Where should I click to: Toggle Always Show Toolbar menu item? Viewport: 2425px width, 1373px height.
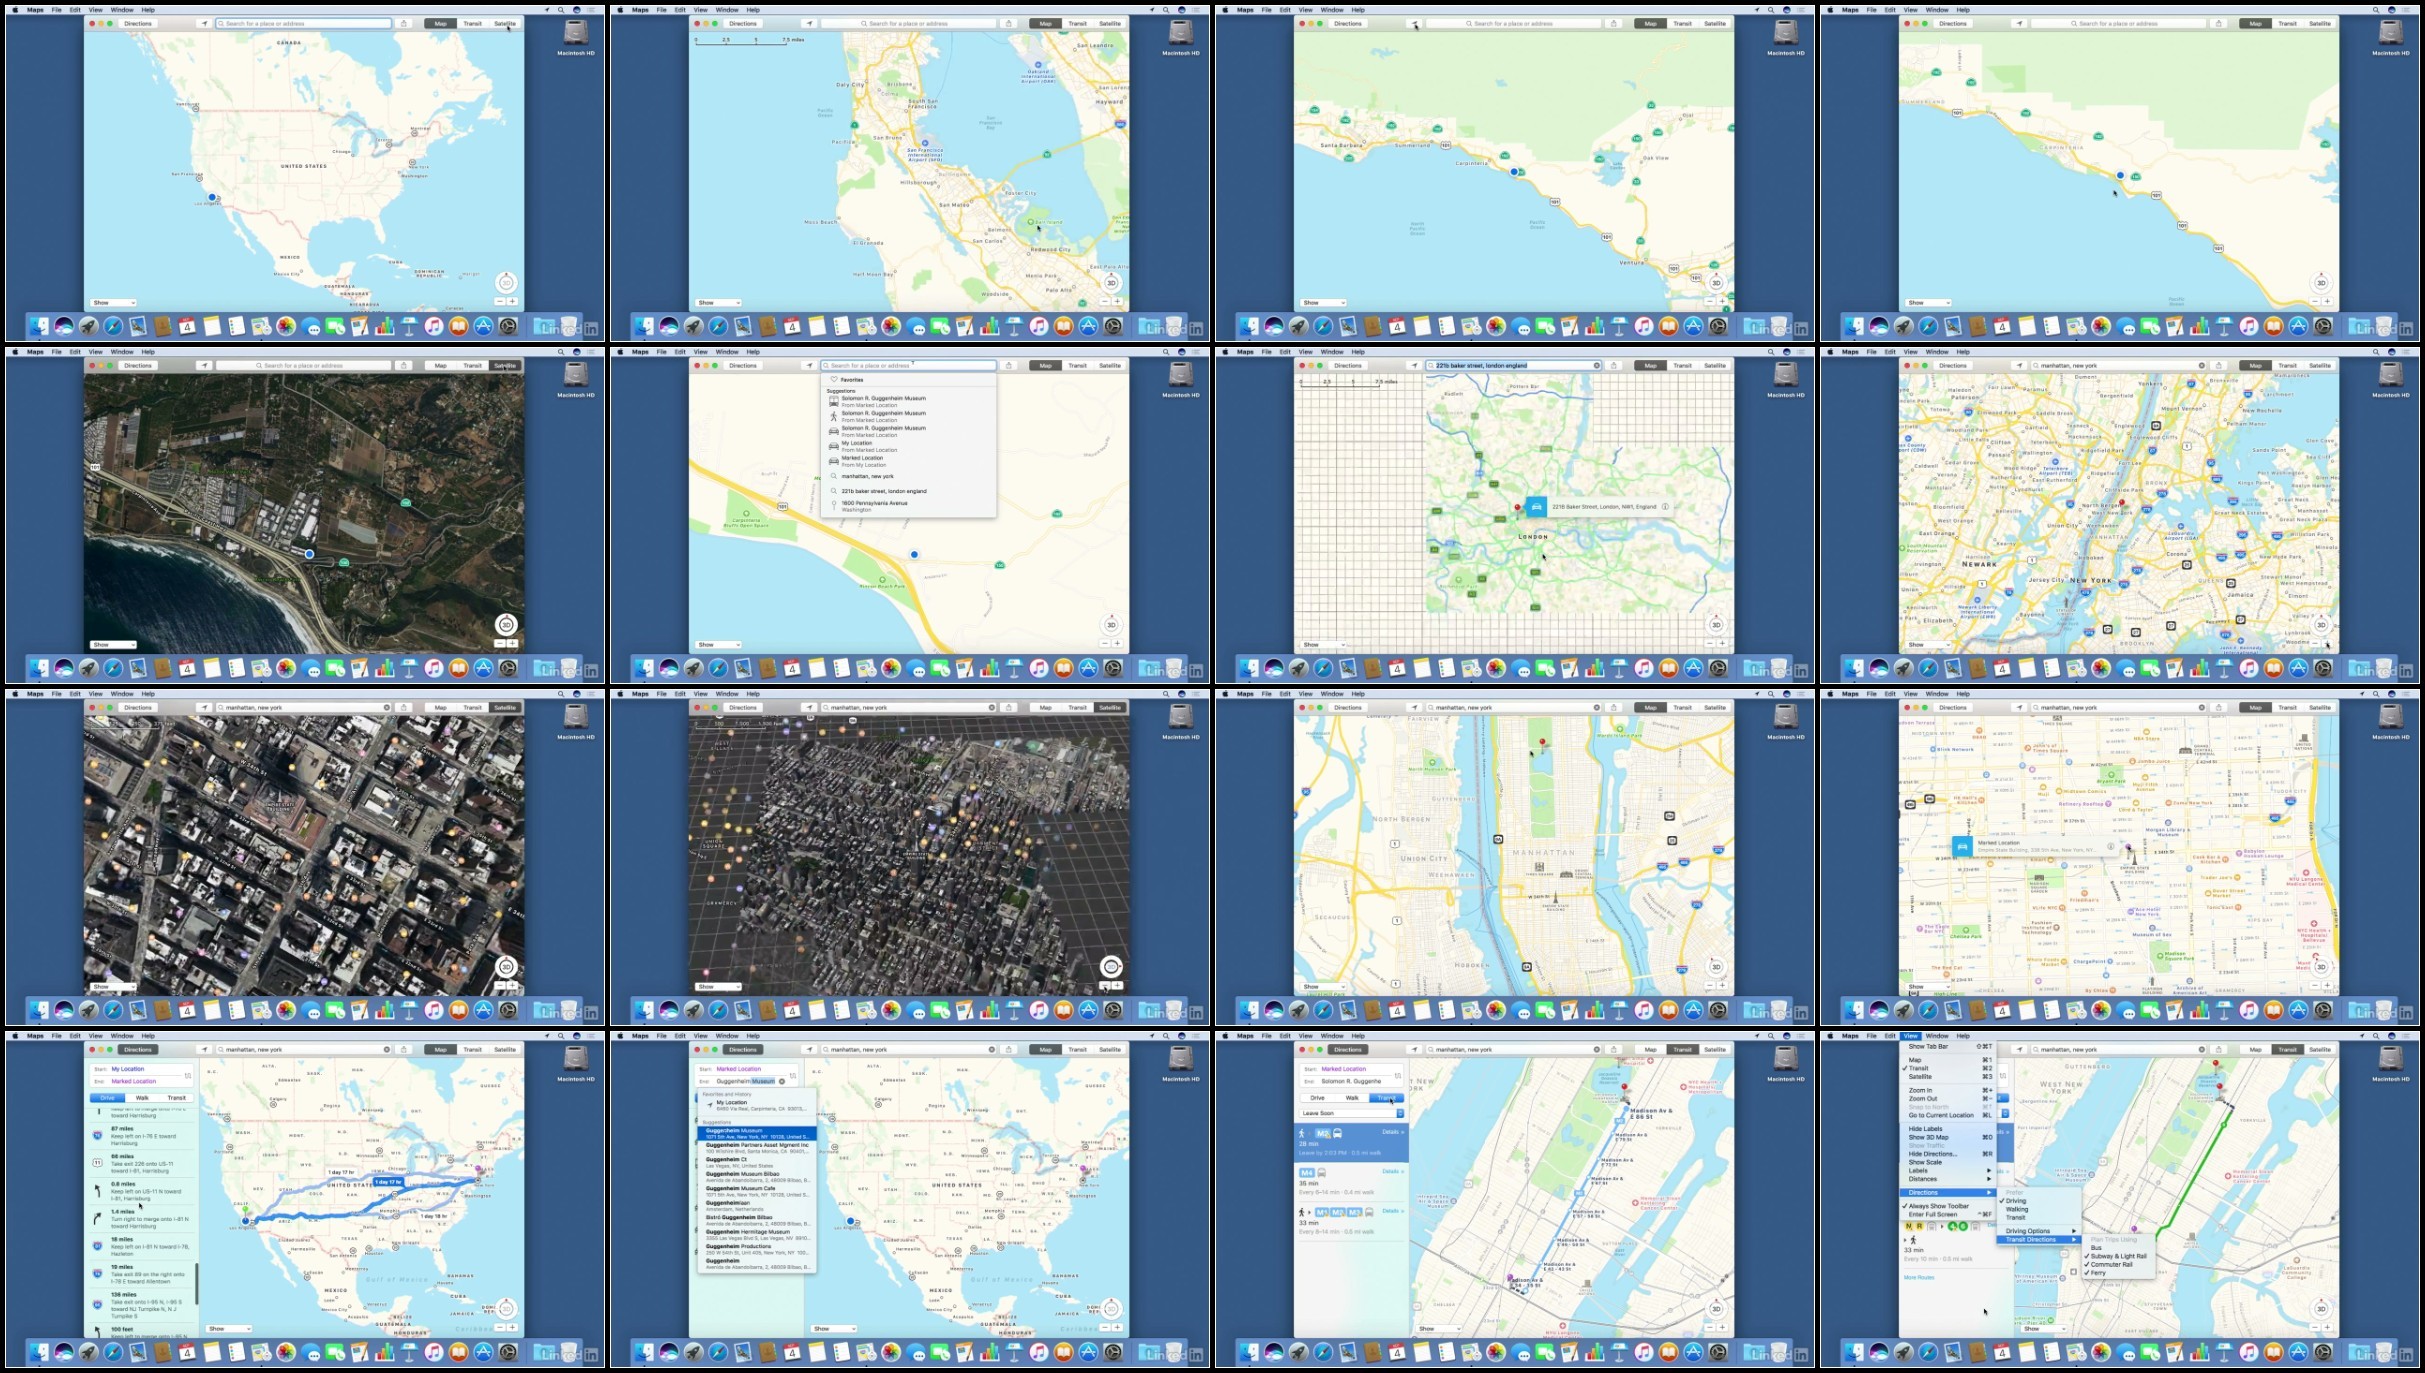pyautogui.click(x=1938, y=1206)
